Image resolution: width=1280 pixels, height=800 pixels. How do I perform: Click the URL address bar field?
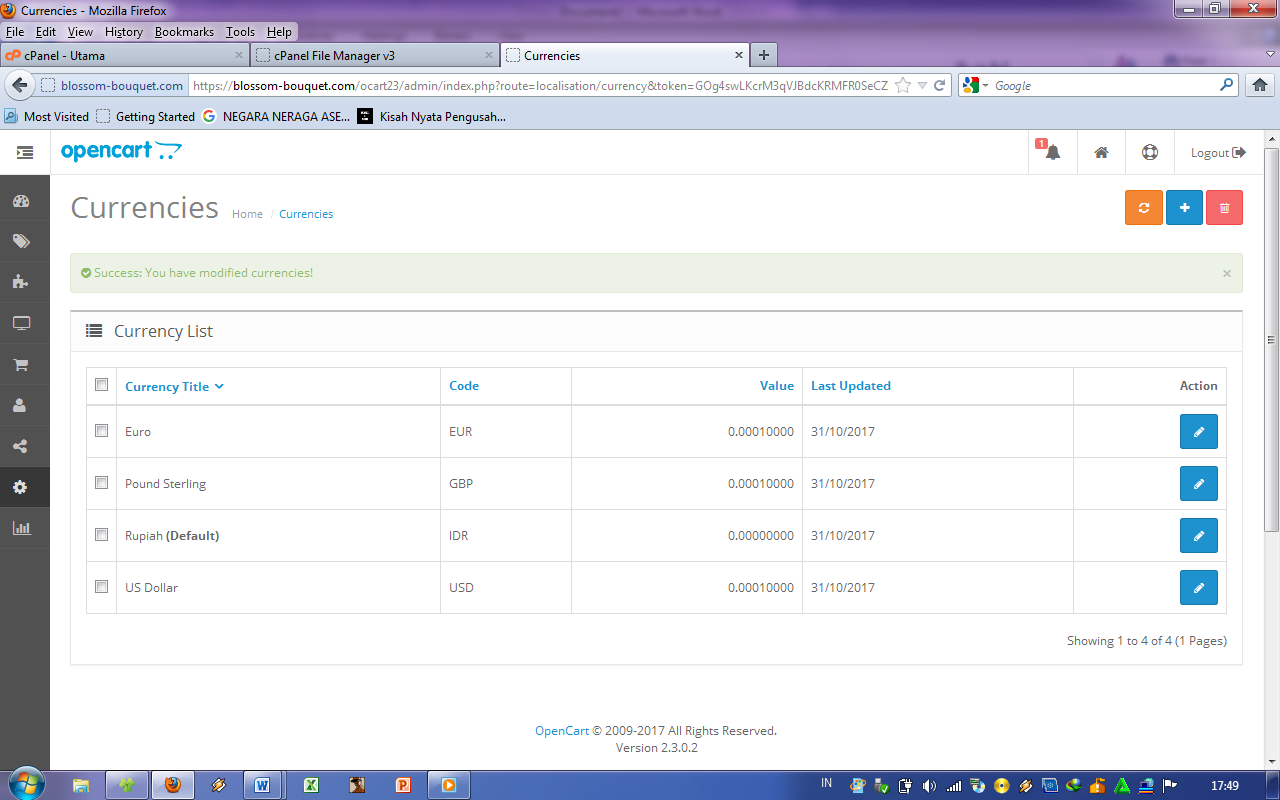[x=540, y=86]
